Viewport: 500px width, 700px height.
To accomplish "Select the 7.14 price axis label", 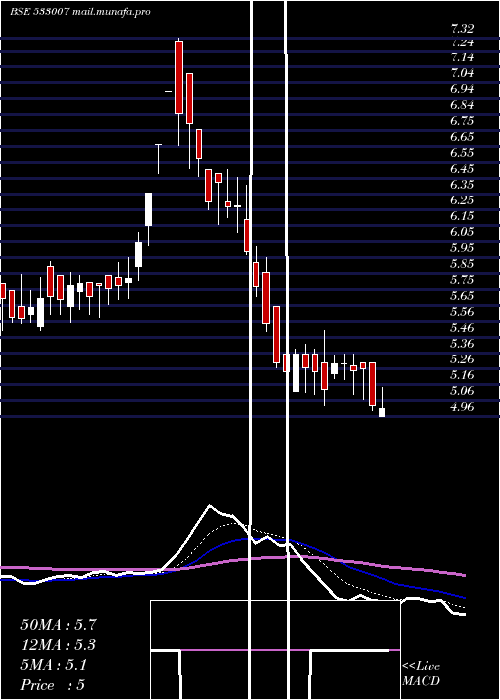I will [462, 57].
